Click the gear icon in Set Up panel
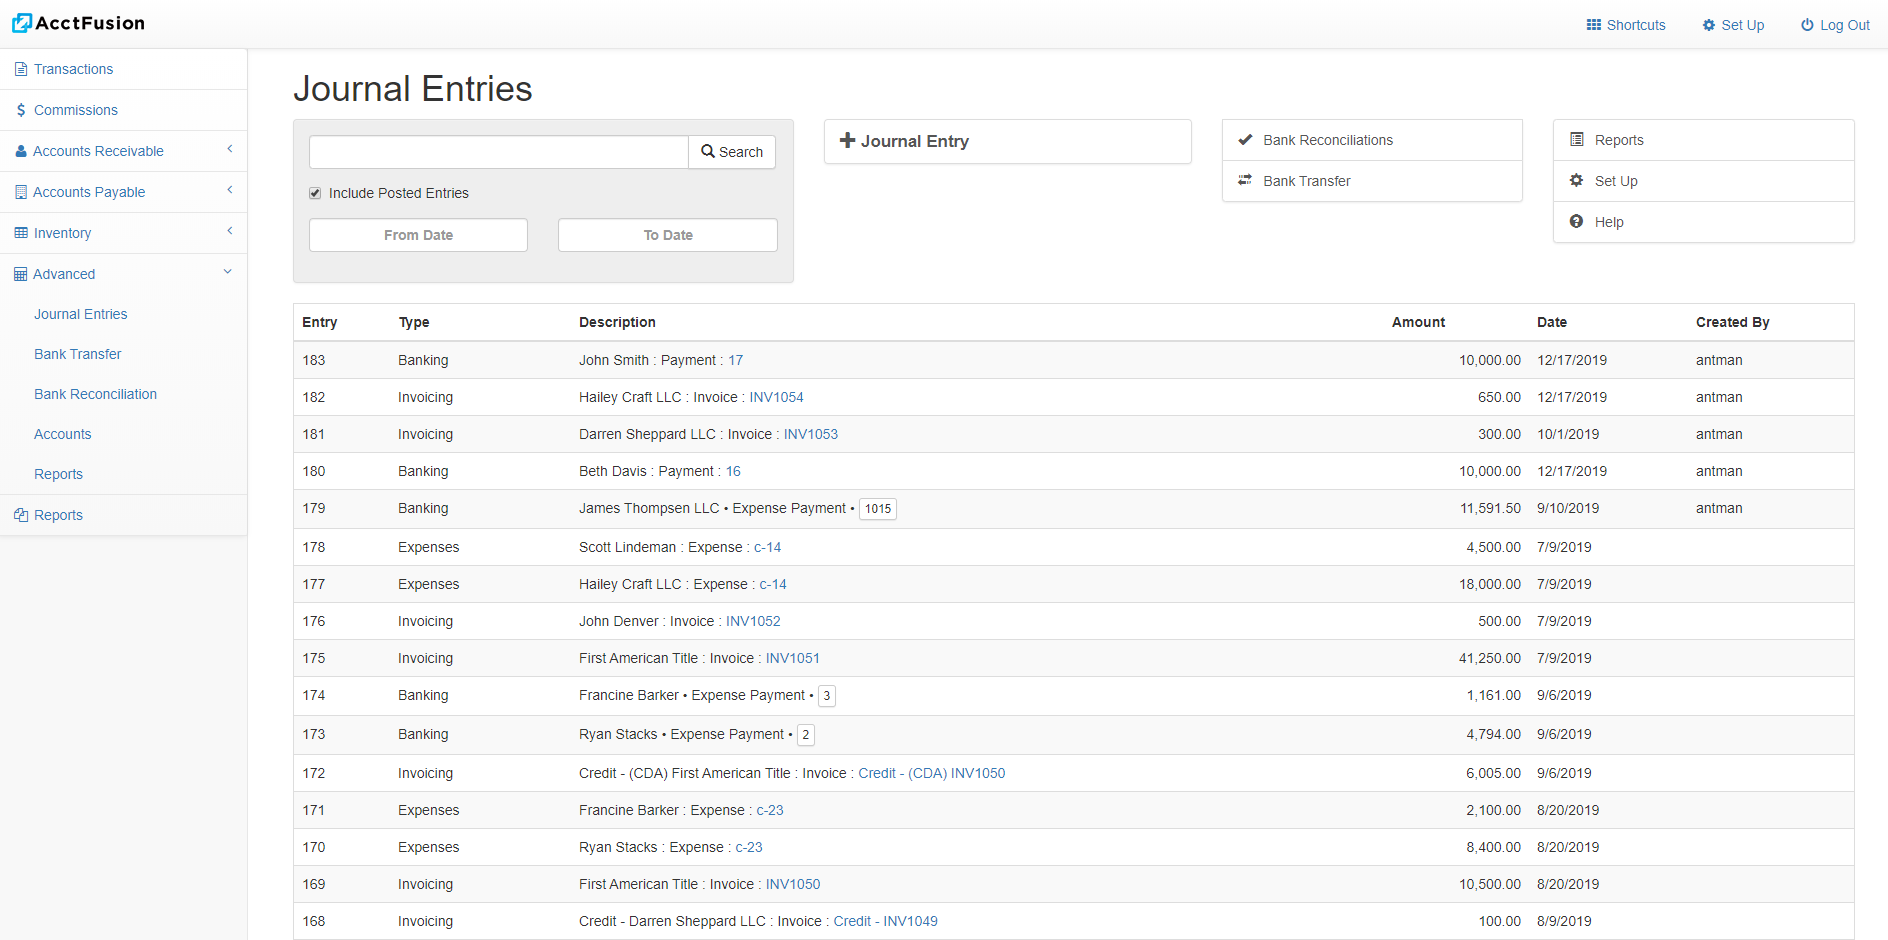This screenshot has height=940, width=1888. coord(1576,181)
